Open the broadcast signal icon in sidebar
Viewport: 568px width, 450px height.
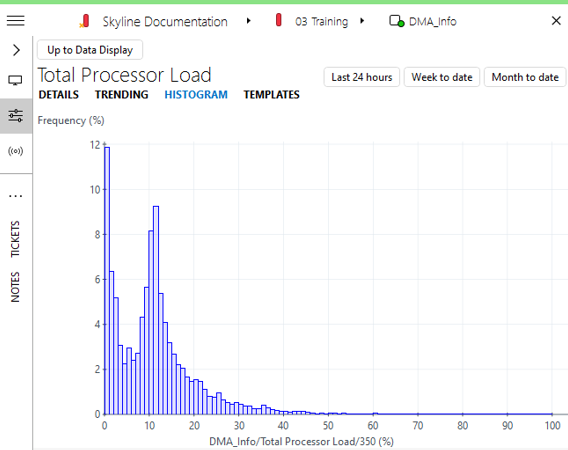[x=16, y=151]
